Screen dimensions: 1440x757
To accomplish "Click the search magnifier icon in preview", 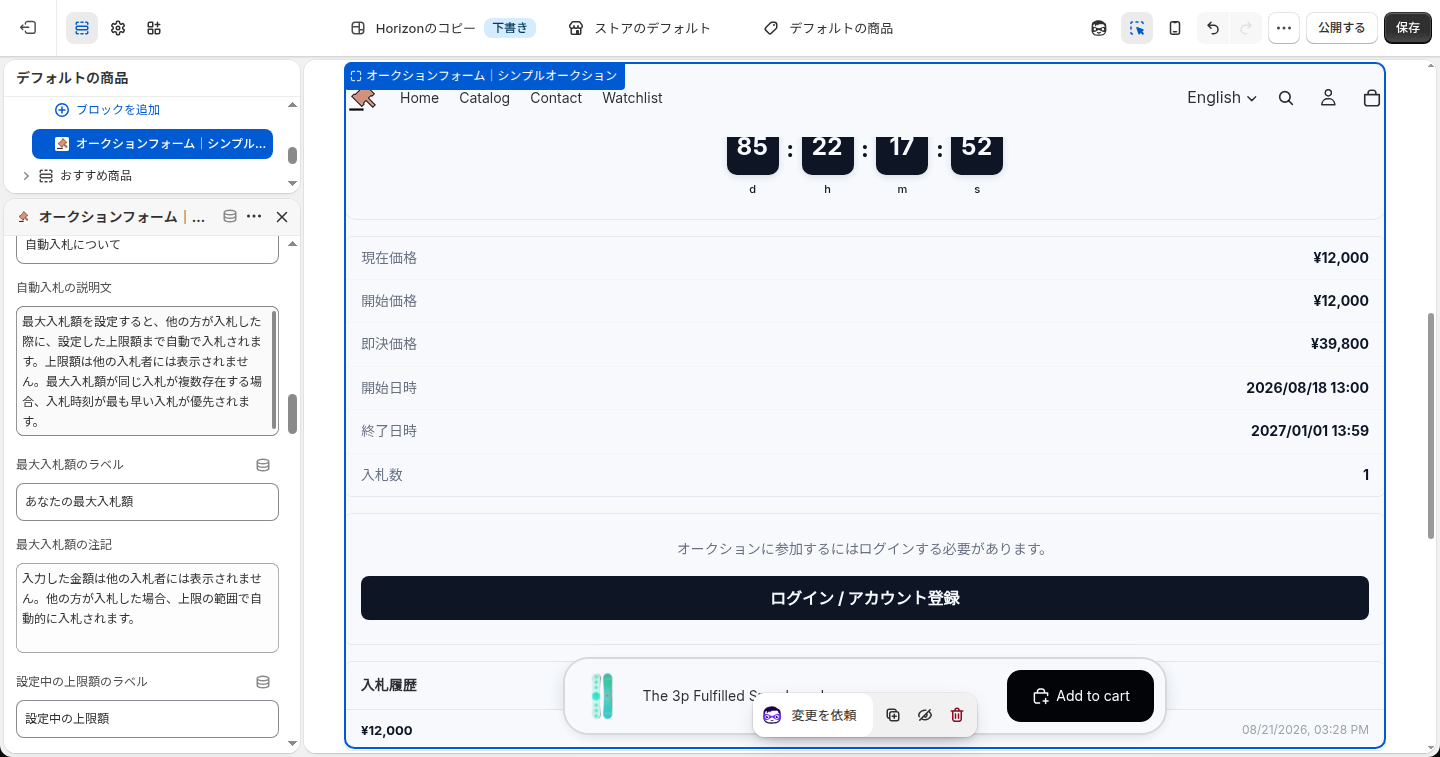I will [x=1286, y=98].
